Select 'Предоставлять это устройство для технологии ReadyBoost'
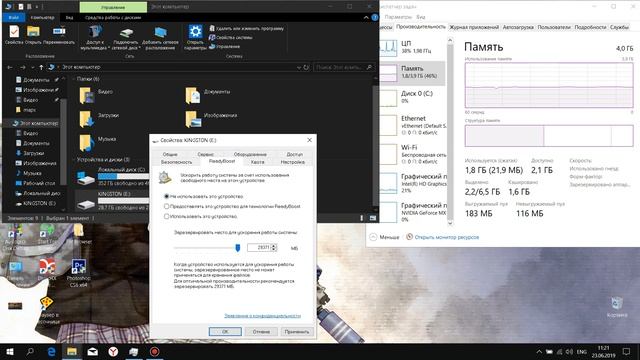 (x=232, y=206)
